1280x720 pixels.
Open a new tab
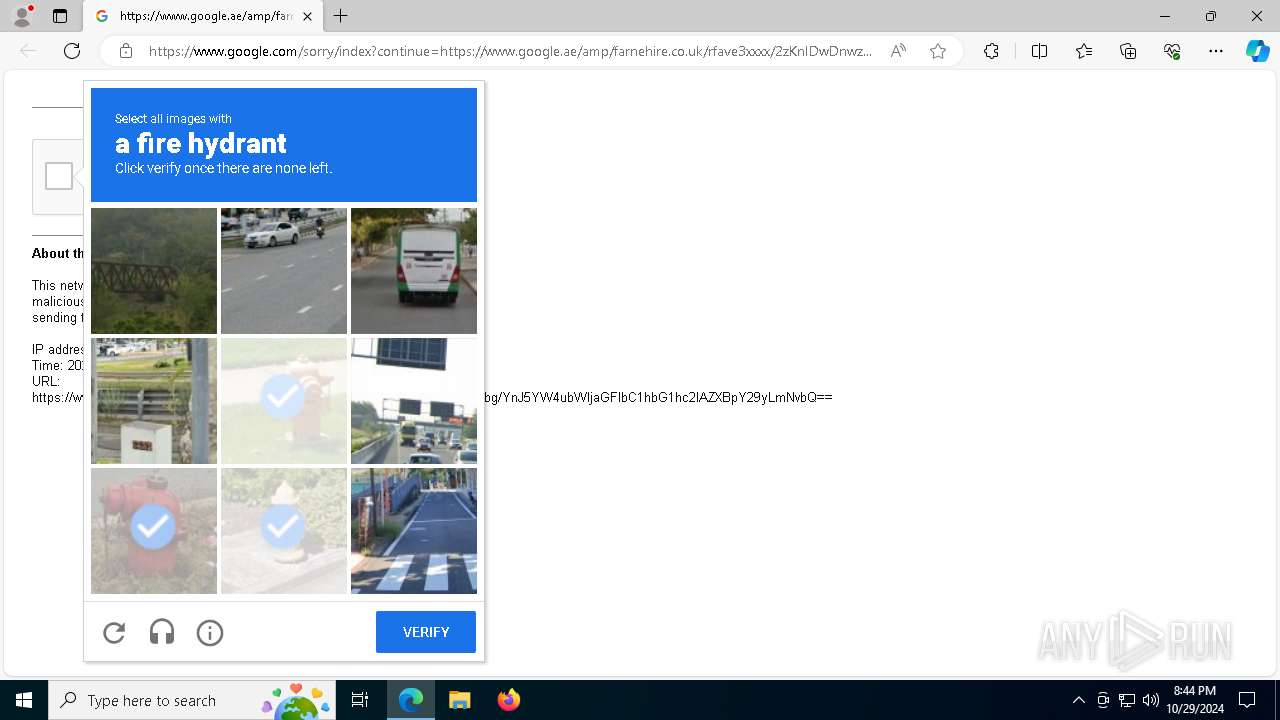pos(341,16)
